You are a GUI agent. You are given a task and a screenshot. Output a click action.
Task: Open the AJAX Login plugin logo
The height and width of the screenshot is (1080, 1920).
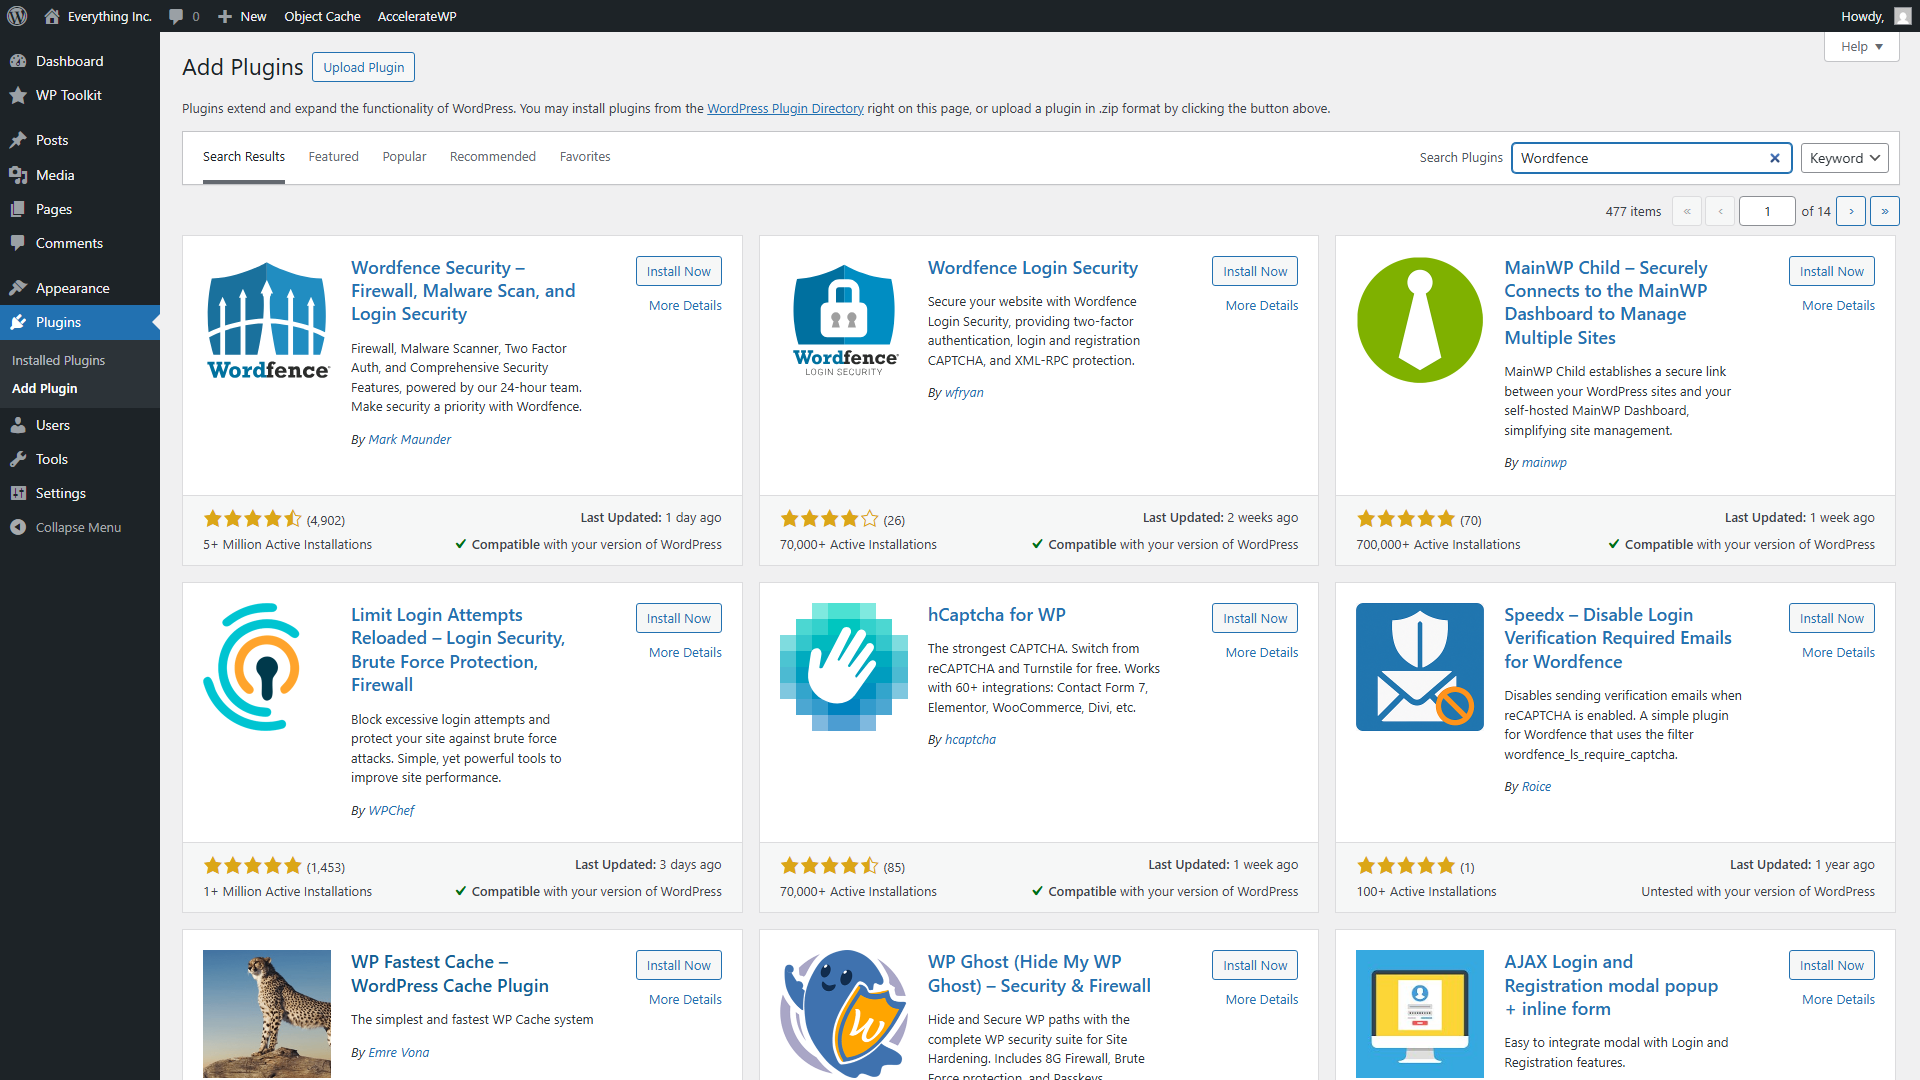point(1420,1013)
